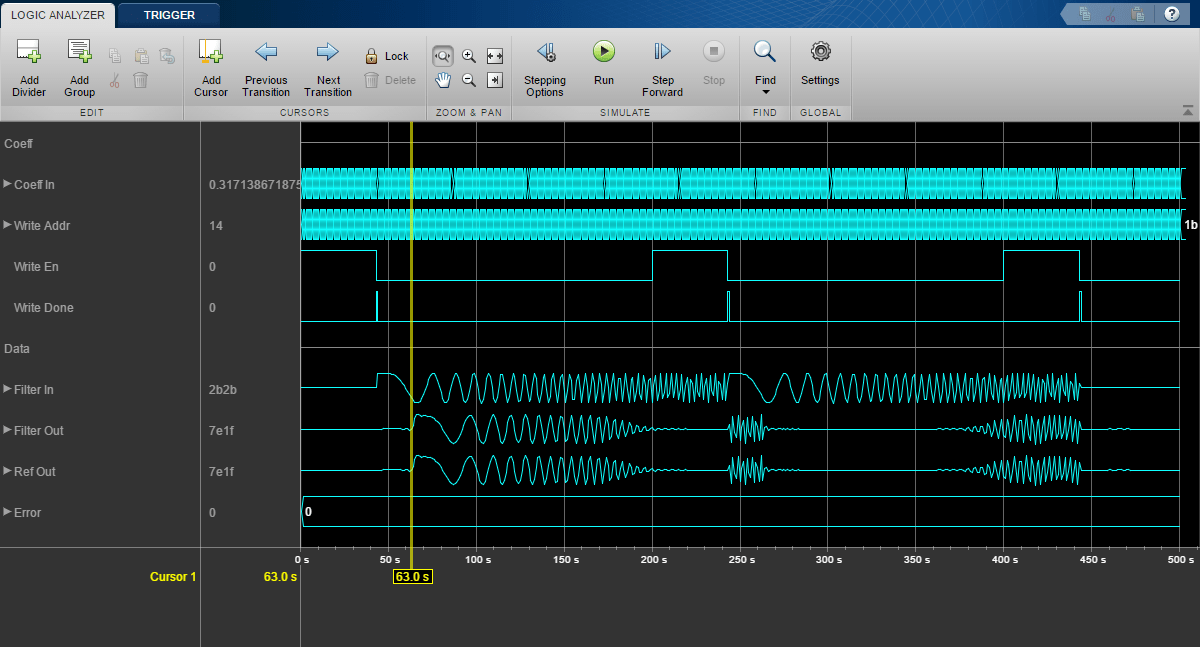The image size is (1200, 647).
Task: Open the Help question mark
Action: coord(1170,14)
